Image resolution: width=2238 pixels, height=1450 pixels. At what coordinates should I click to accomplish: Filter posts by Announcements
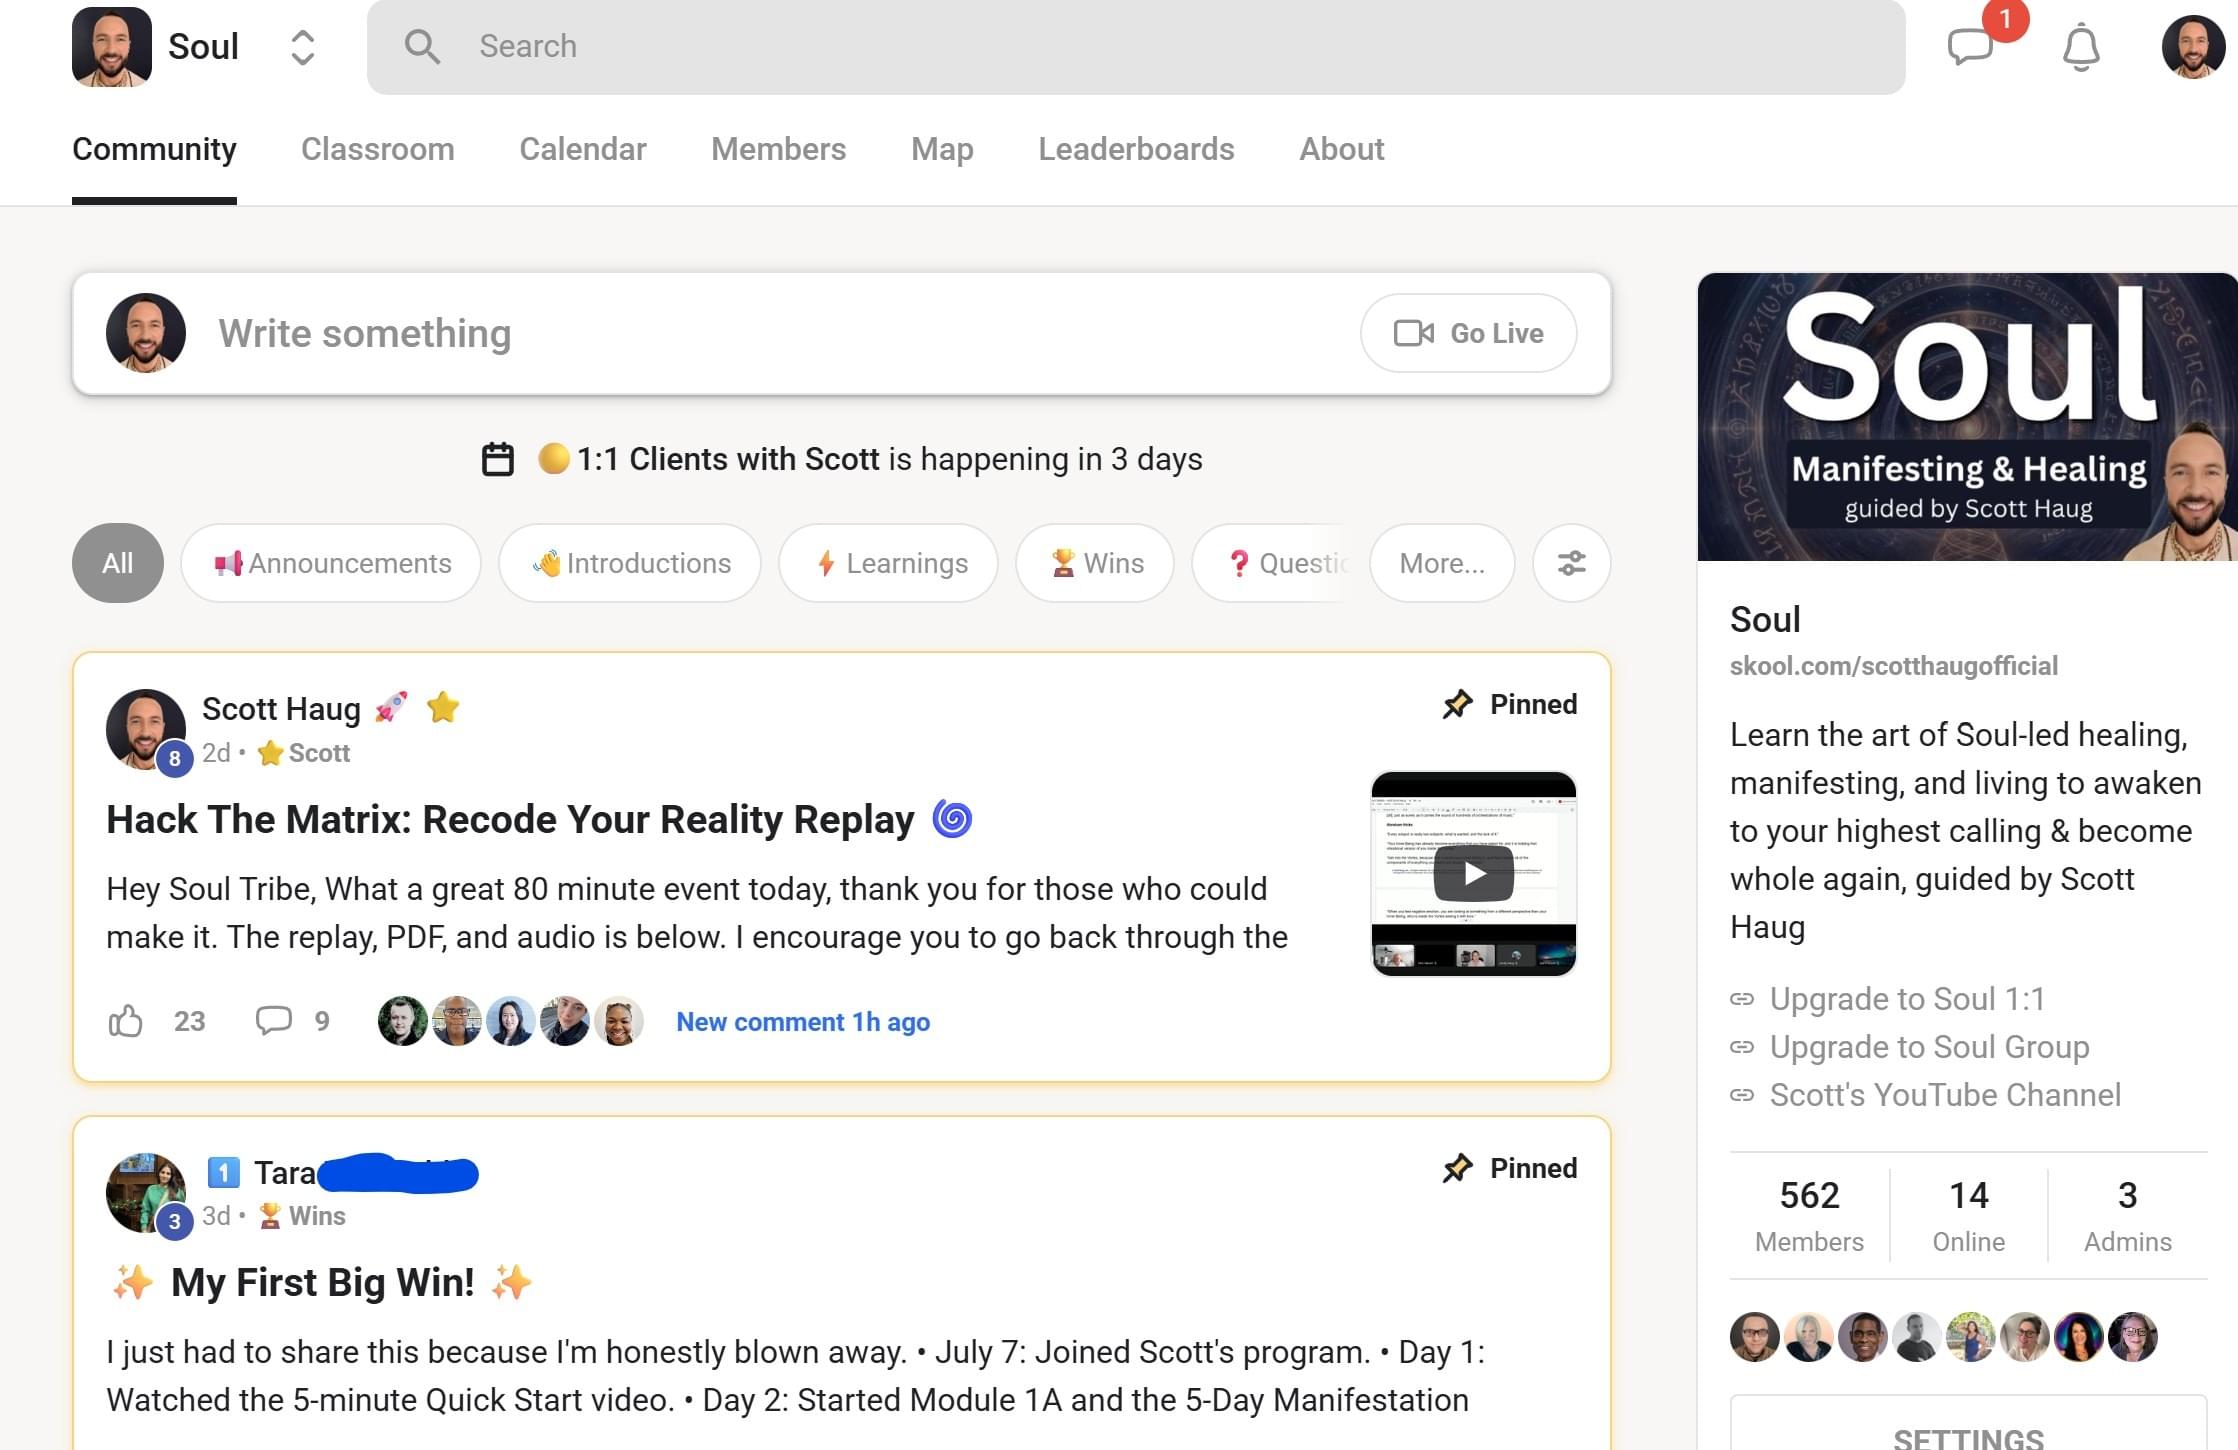pos(331,563)
